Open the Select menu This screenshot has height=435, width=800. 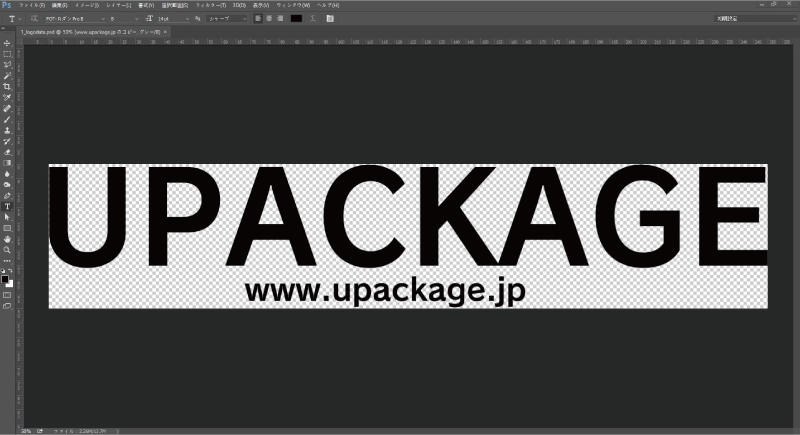174,5
